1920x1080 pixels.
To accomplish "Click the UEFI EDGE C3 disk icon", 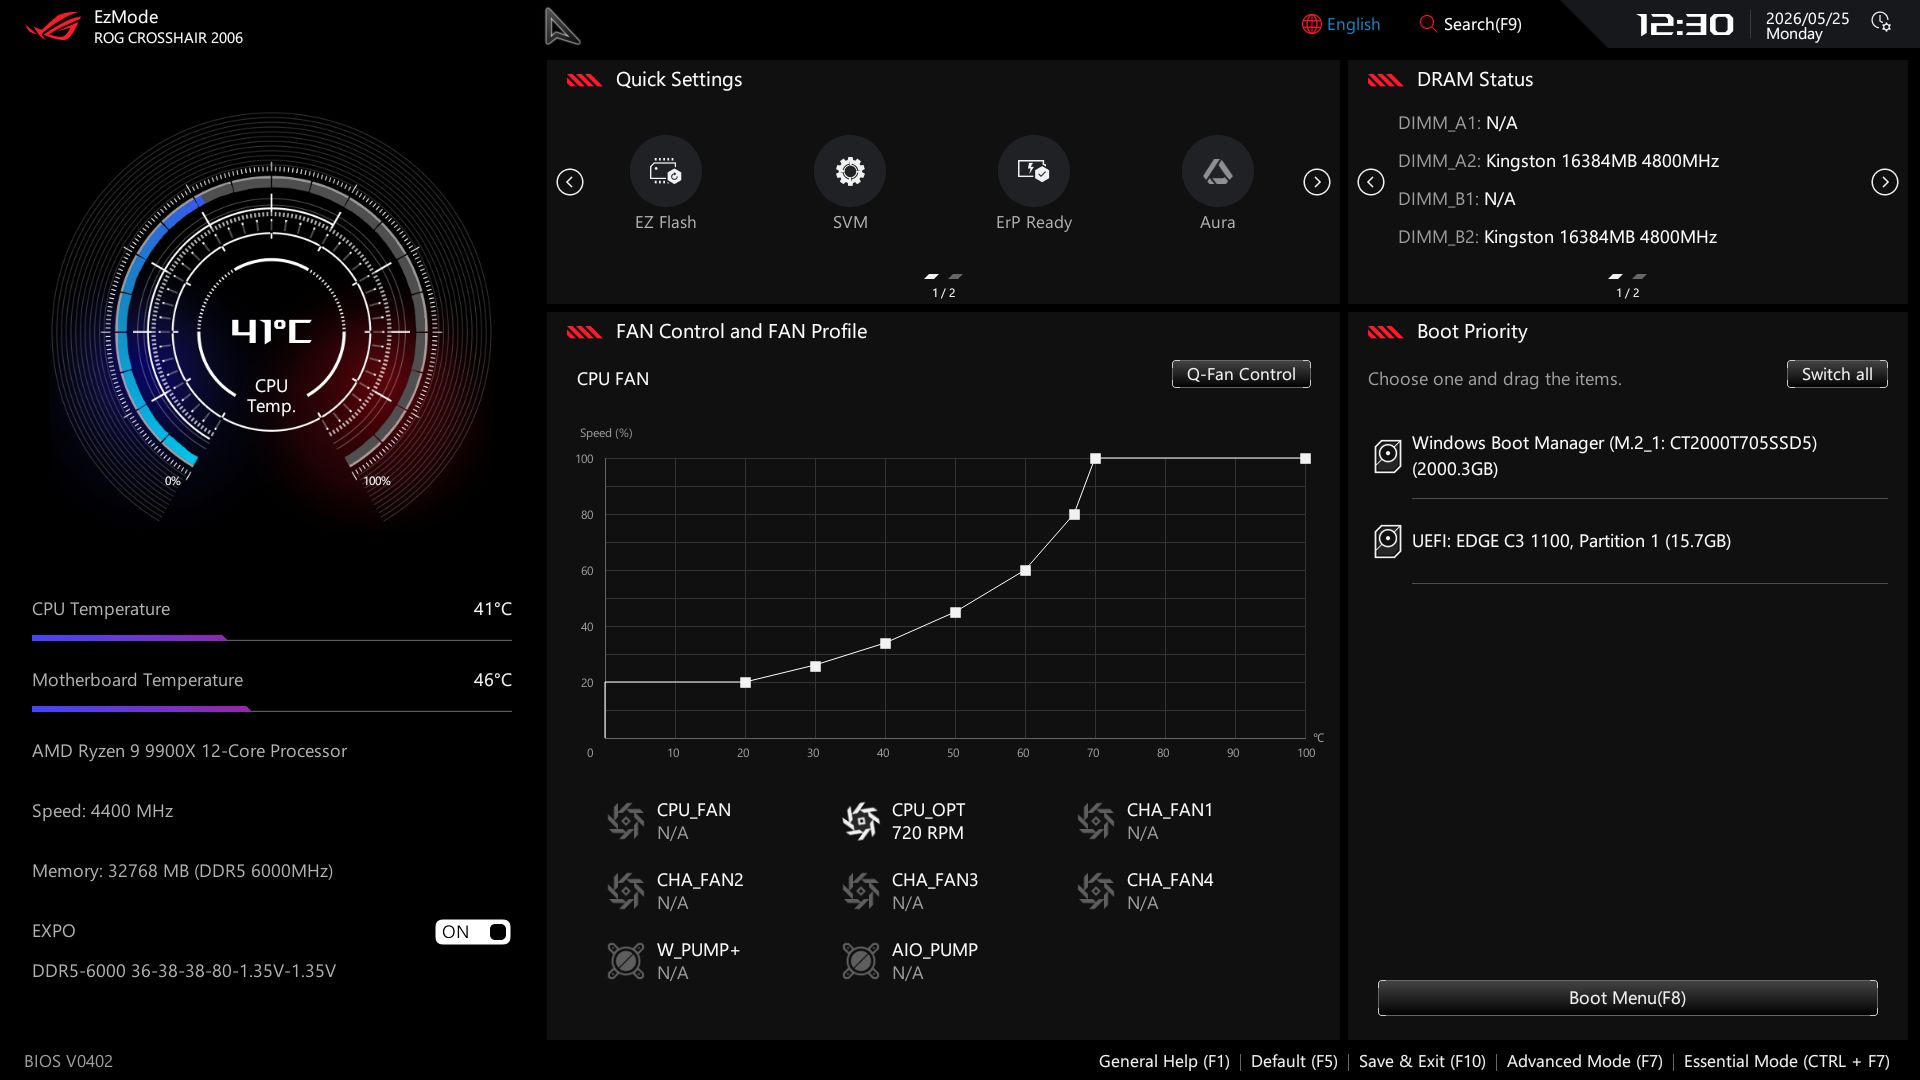I will [1387, 541].
